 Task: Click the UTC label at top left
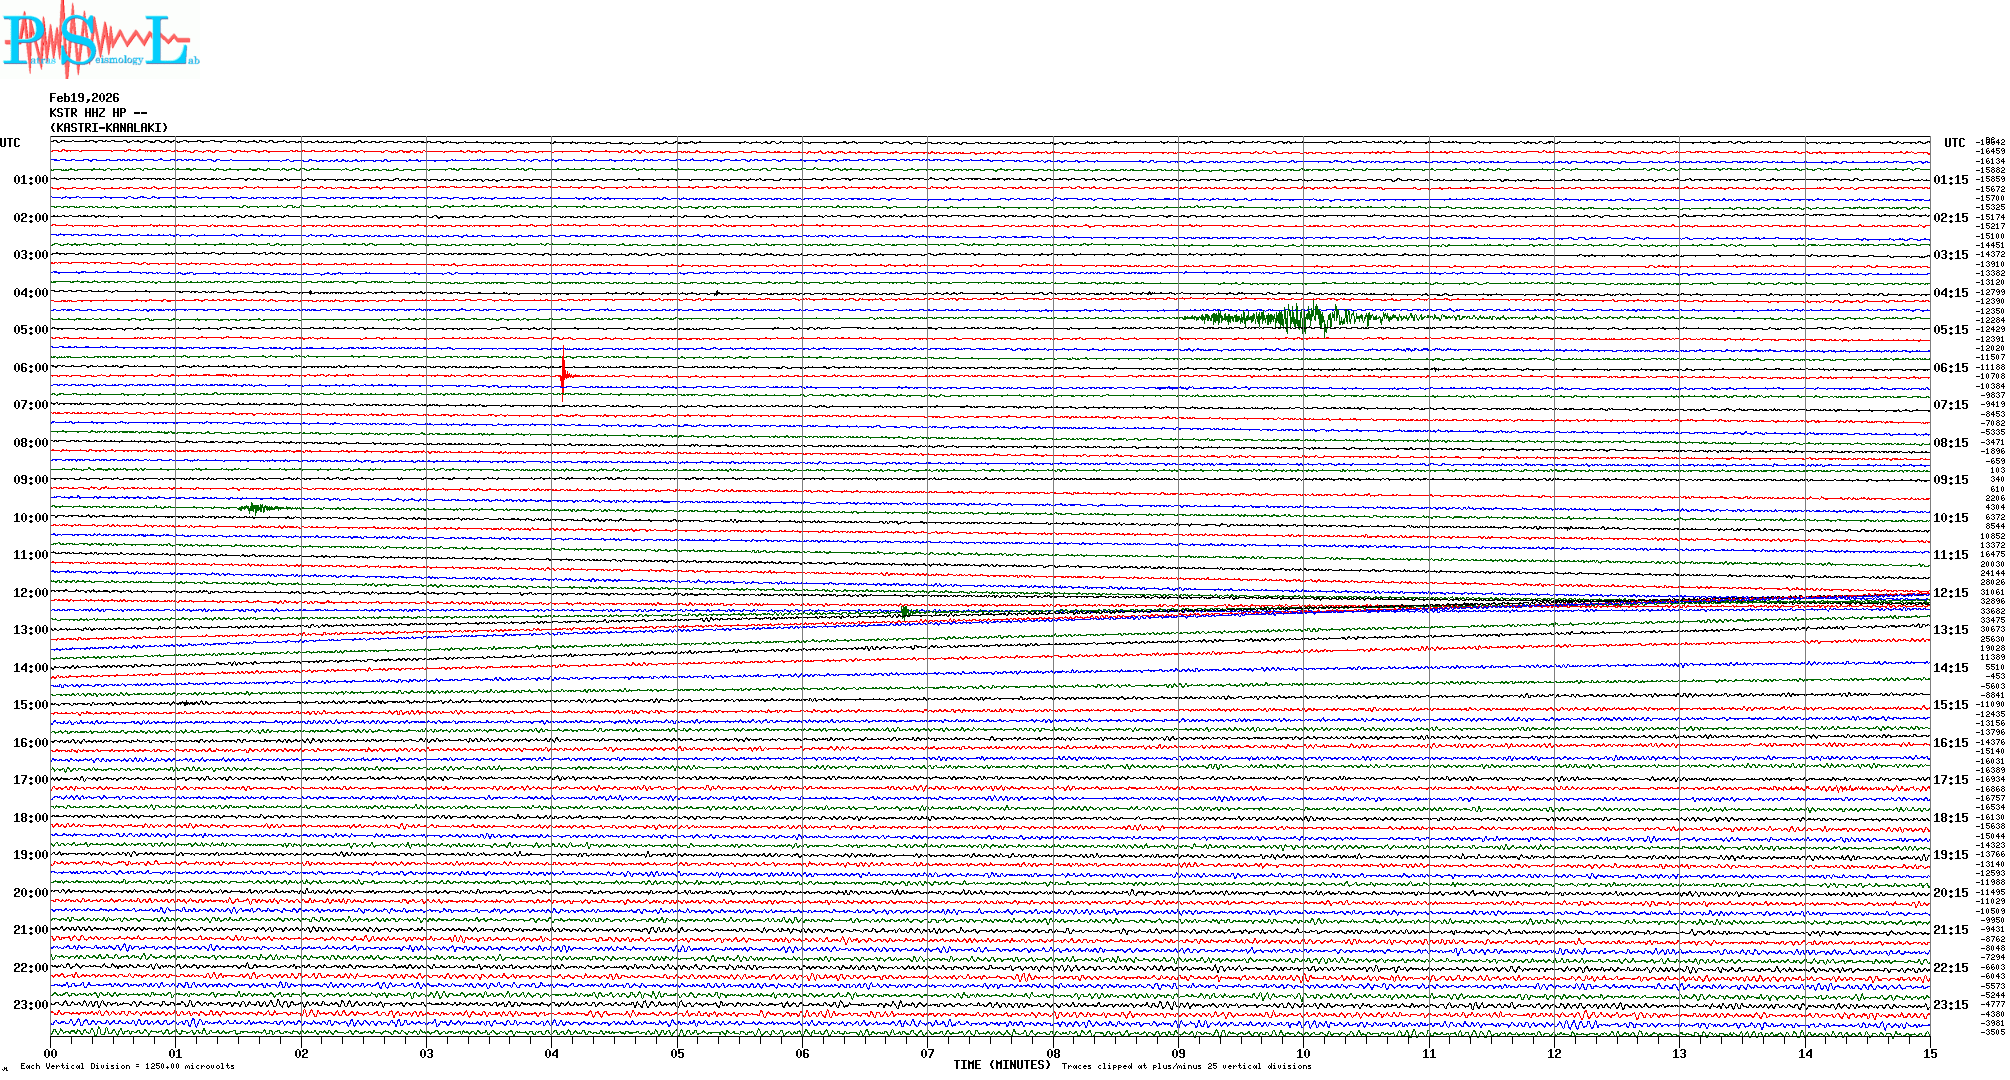(10, 143)
